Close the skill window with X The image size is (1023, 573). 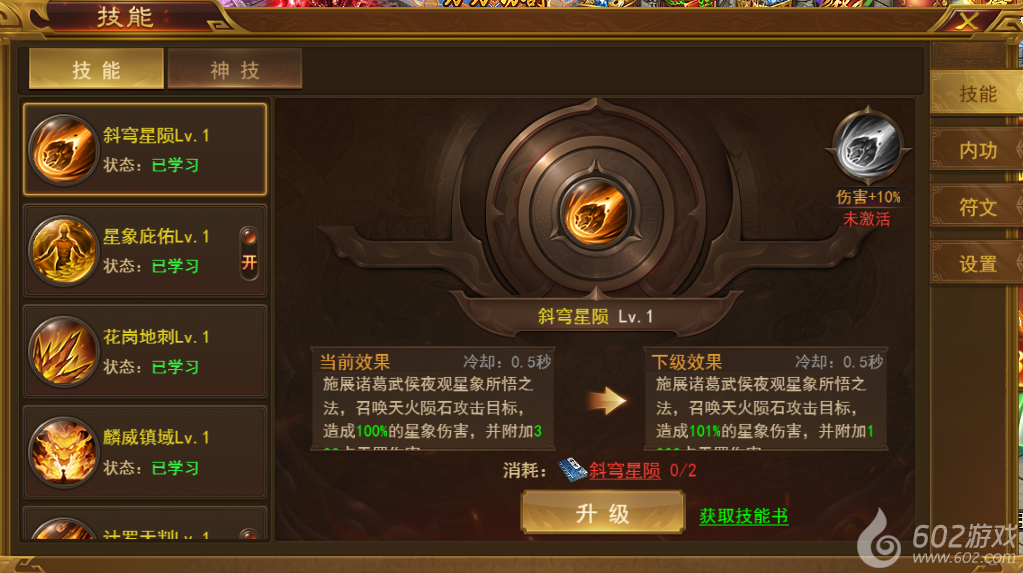968,21
